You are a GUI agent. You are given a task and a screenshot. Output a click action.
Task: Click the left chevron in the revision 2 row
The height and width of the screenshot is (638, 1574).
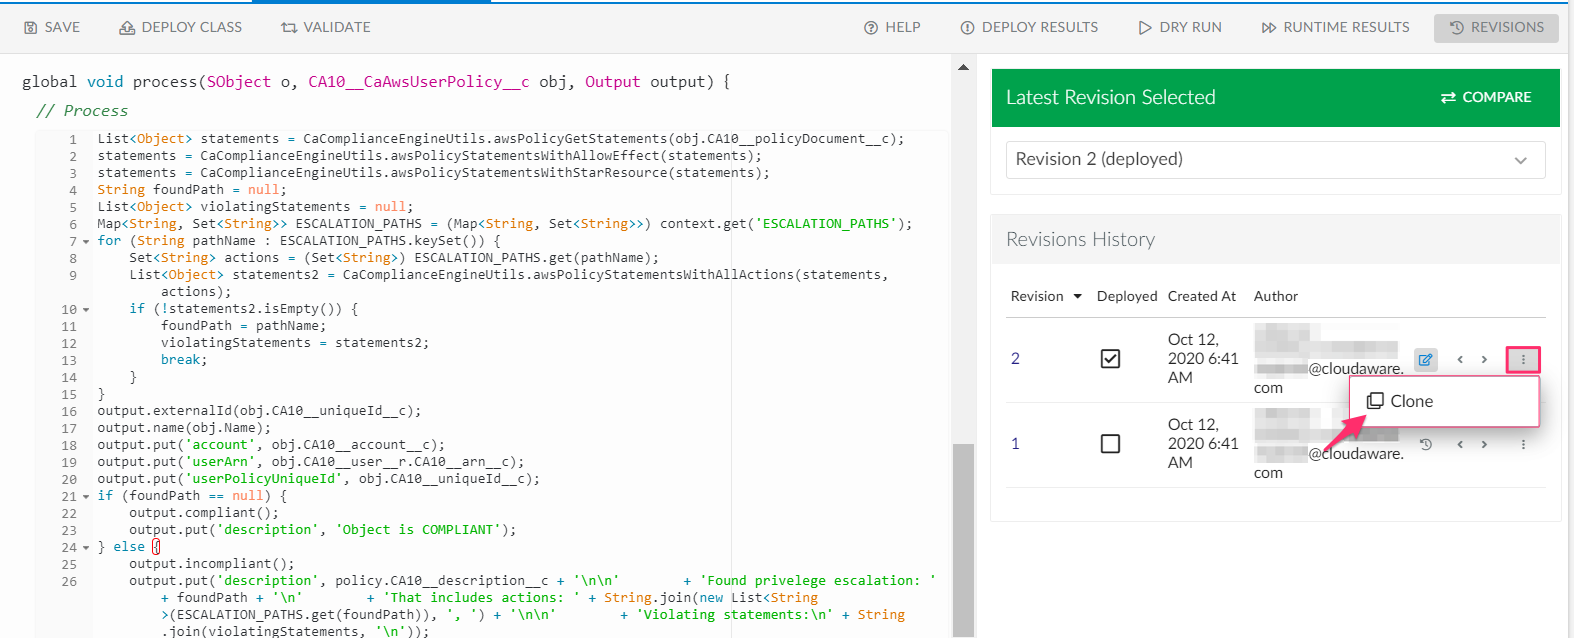click(1460, 359)
